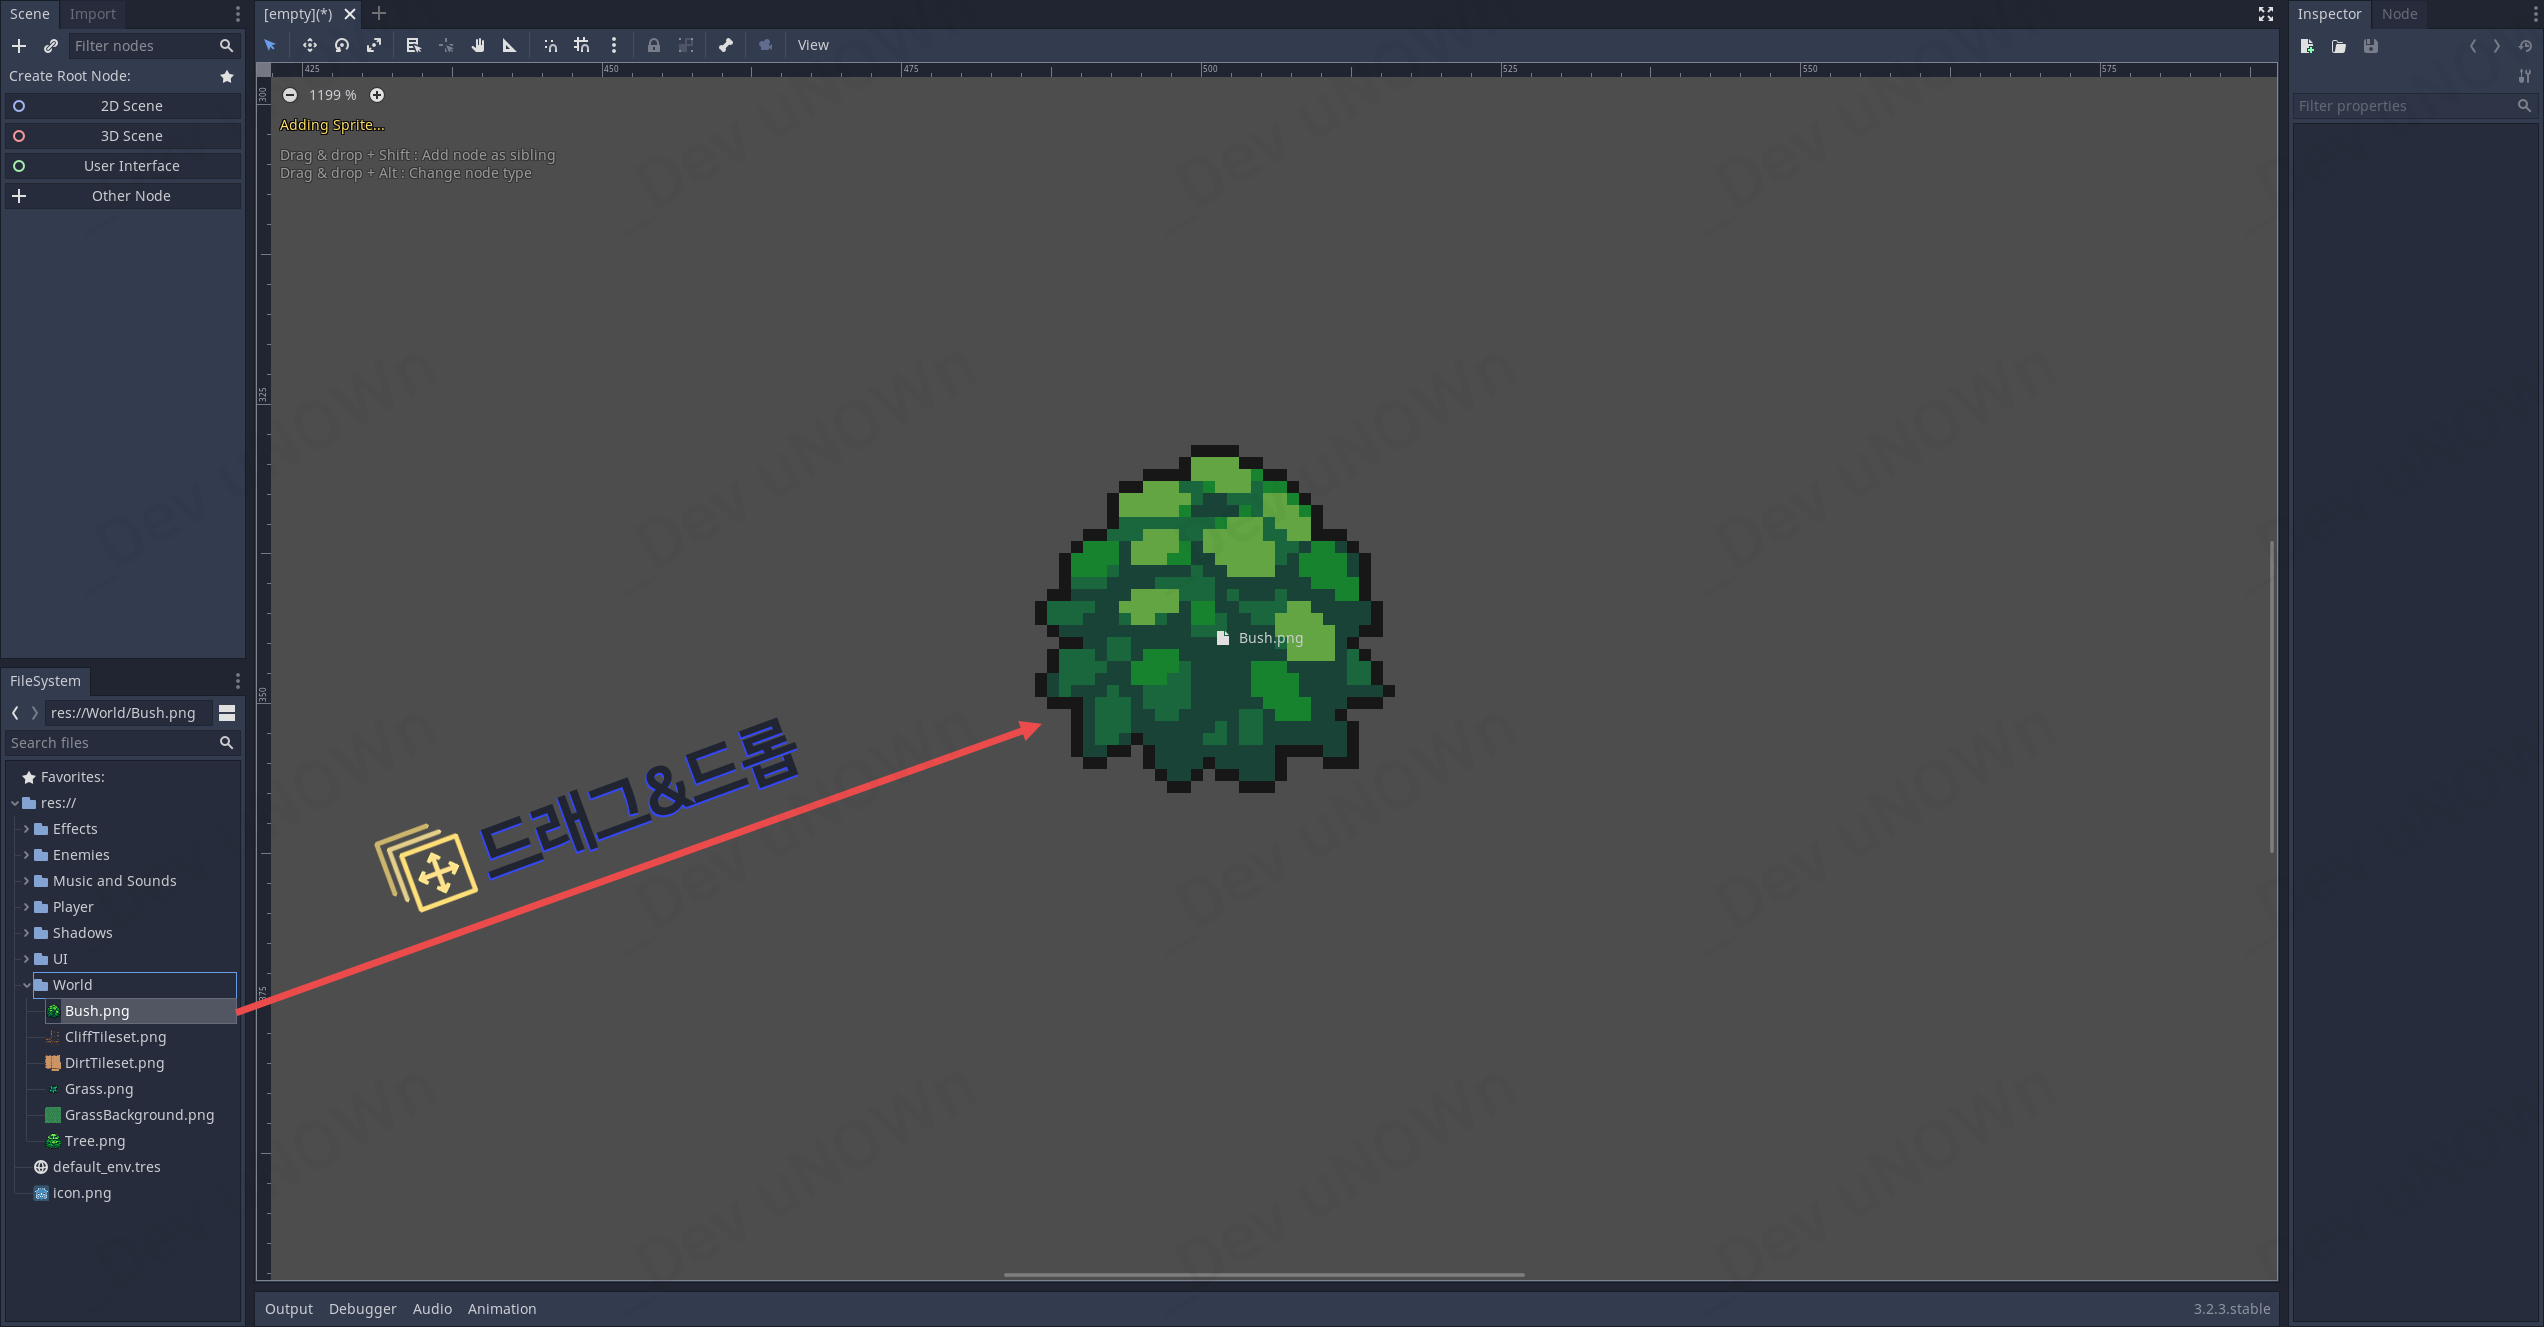Select the Rotate mode tool
Image resolution: width=2544 pixels, height=1327 pixels.
pos(342,45)
